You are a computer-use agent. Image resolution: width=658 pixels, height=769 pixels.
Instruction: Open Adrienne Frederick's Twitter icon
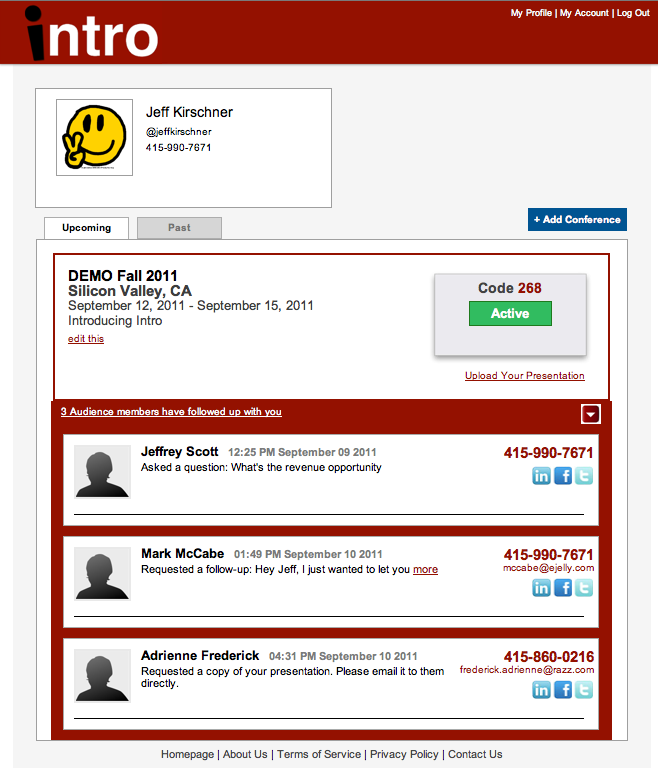click(584, 690)
